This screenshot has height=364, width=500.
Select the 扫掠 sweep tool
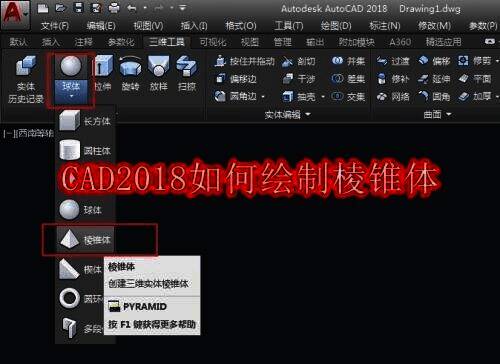click(186, 73)
